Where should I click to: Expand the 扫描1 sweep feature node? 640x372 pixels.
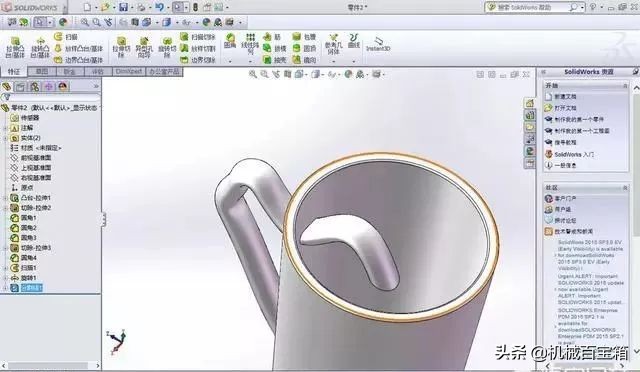click(4, 268)
